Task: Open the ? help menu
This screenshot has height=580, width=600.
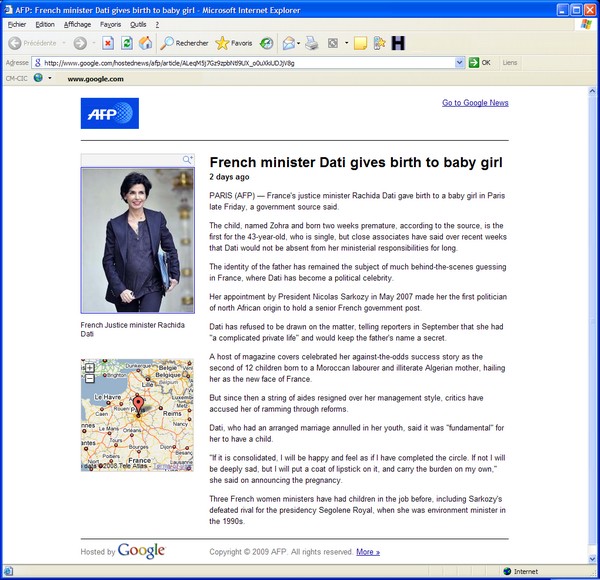Action: (157, 24)
